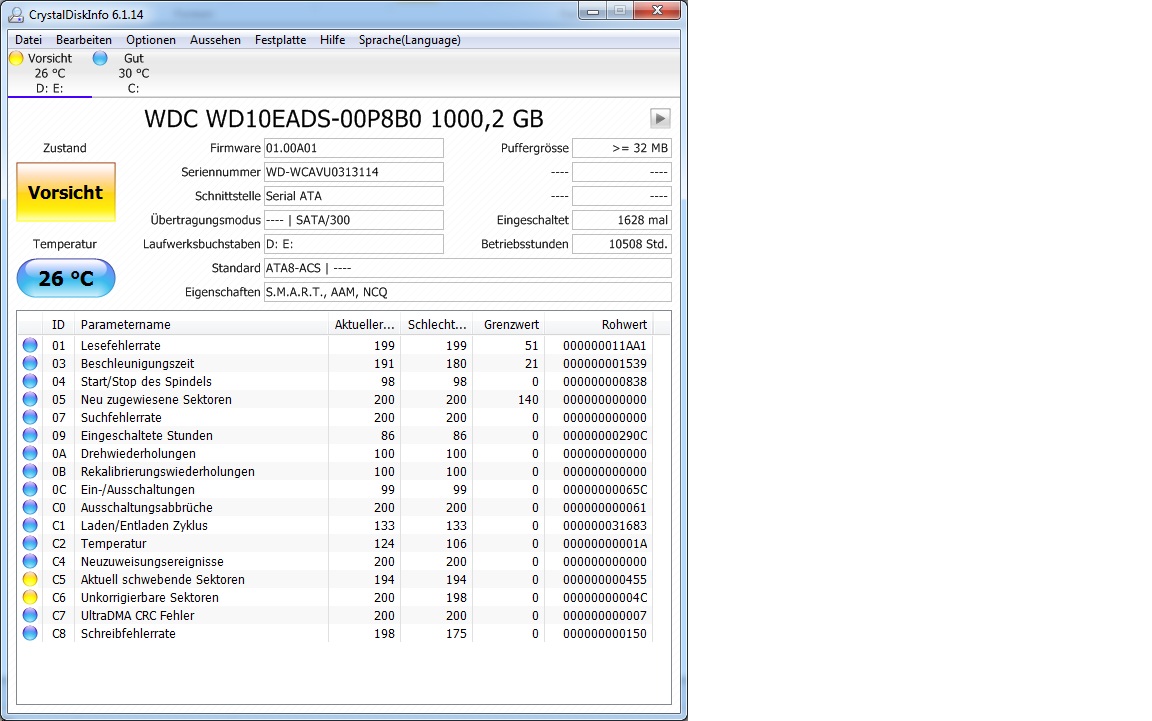Click the Standard field ATA8-ACS
1152x721 pixels.
pos(467,268)
